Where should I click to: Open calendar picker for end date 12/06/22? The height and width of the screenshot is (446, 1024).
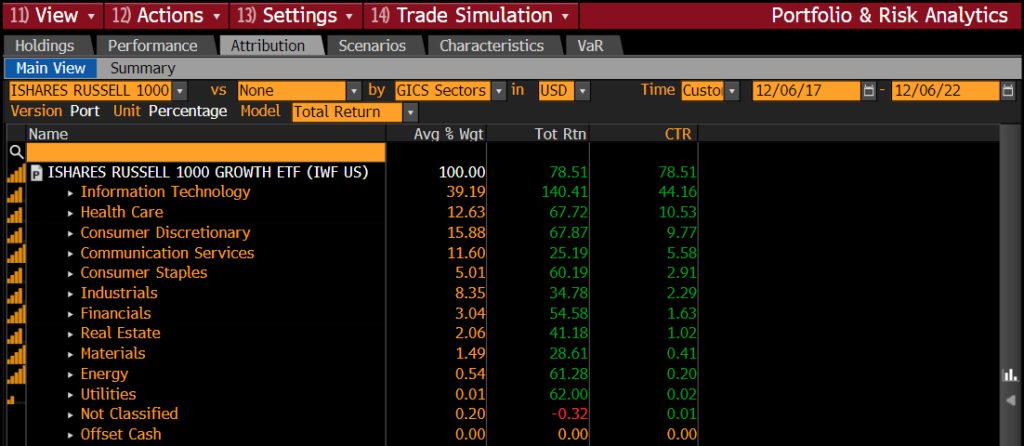coord(1008,91)
